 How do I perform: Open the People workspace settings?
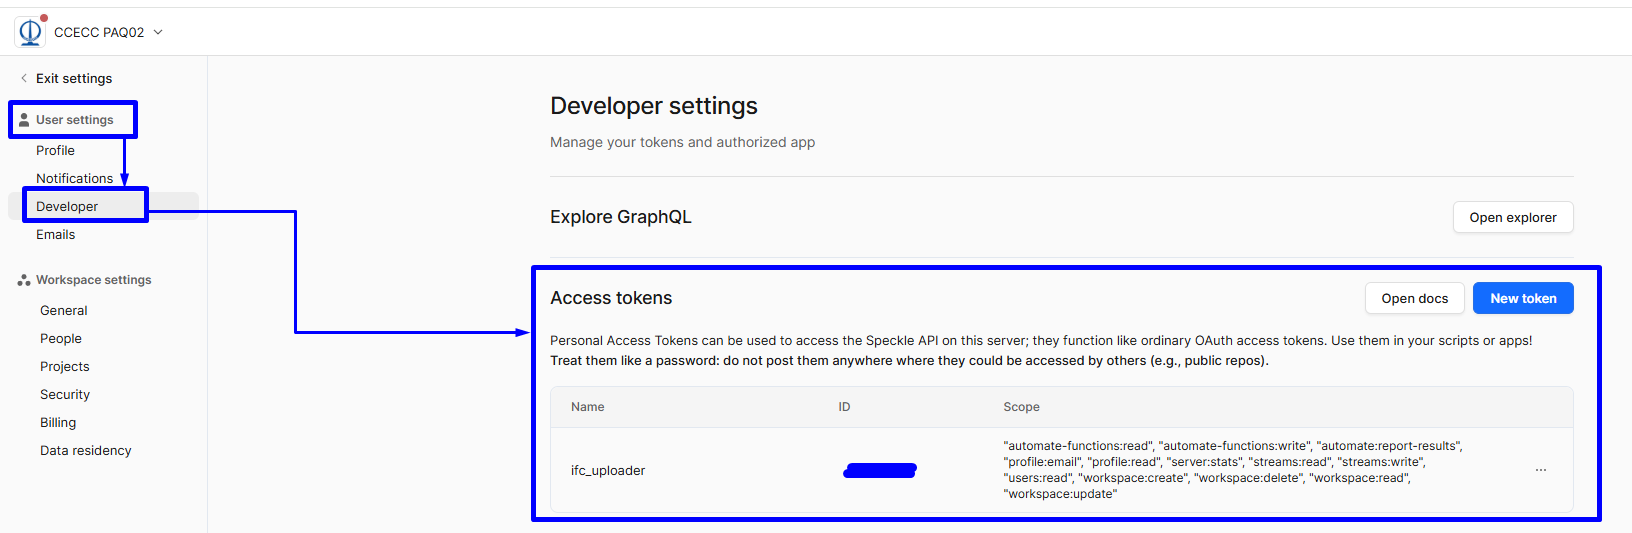tap(61, 338)
